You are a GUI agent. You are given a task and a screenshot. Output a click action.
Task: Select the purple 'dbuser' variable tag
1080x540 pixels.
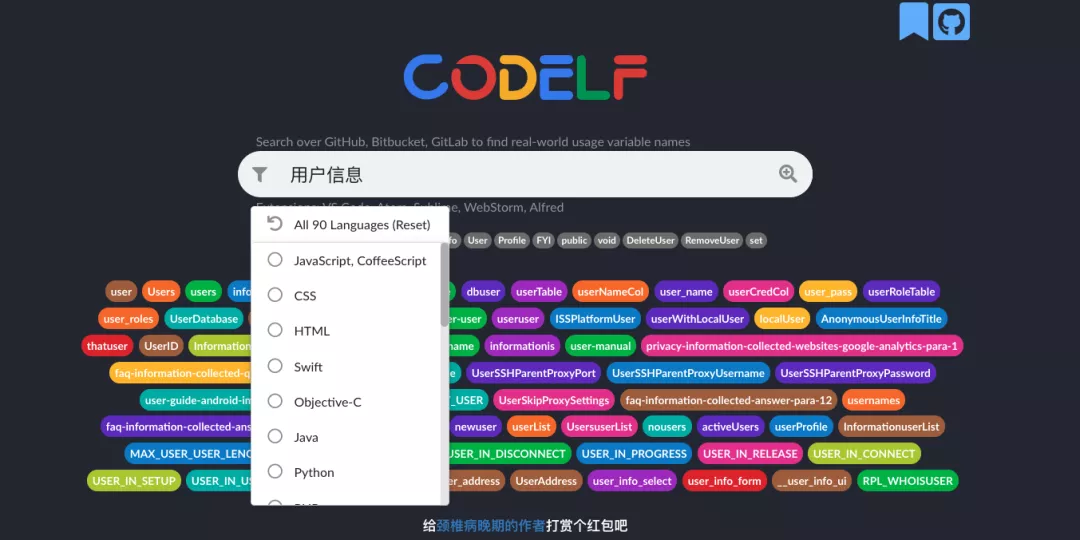pyautogui.click(x=483, y=291)
